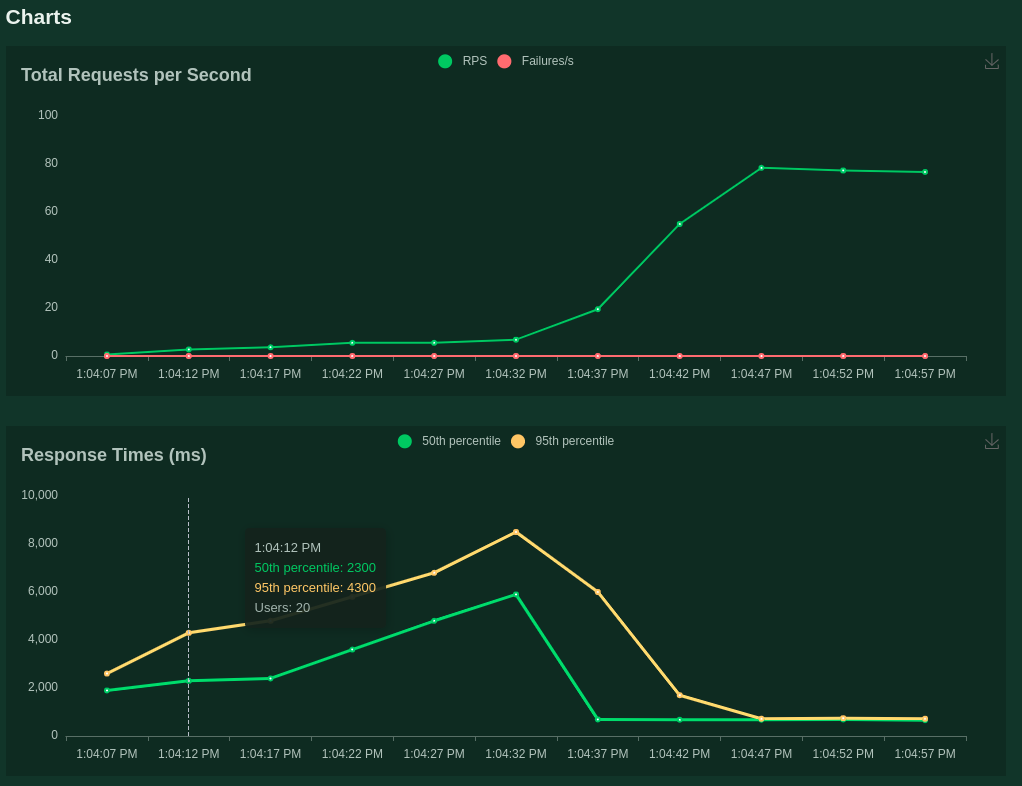
Task: Click the download icon on Response Times chart
Action: [x=991, y=441]
